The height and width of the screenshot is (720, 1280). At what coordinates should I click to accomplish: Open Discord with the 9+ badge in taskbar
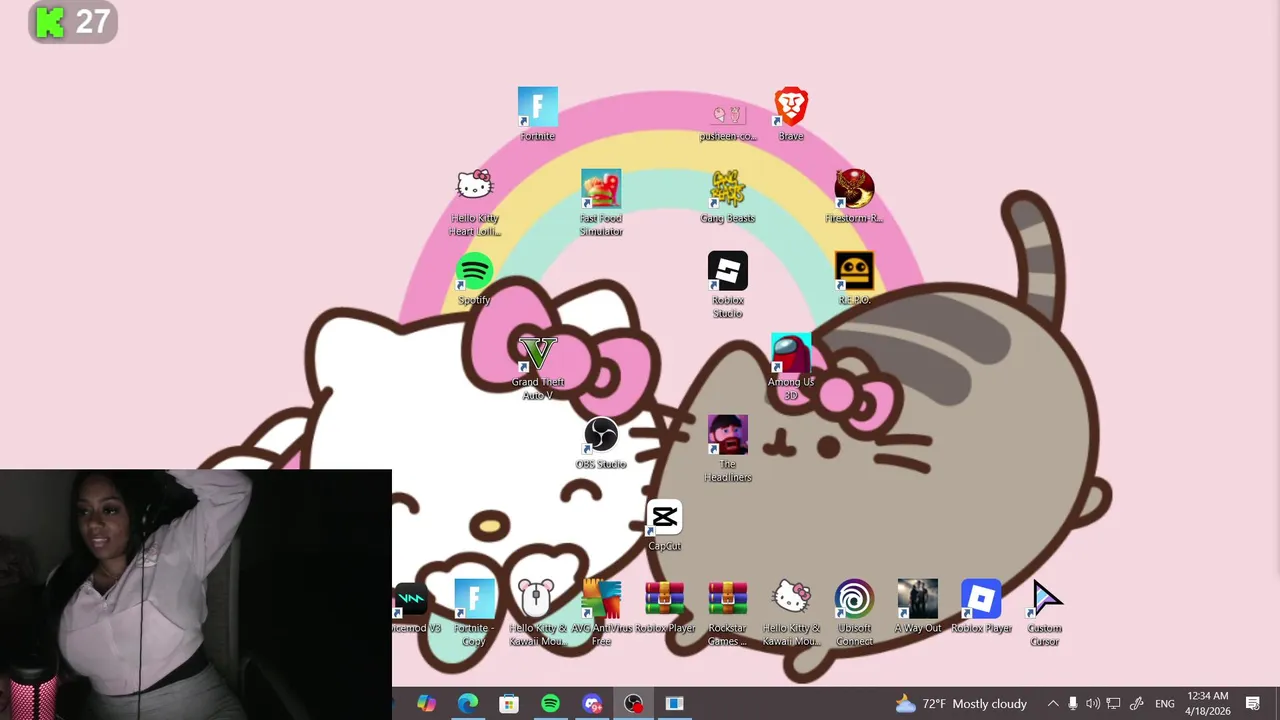[592, 704]
